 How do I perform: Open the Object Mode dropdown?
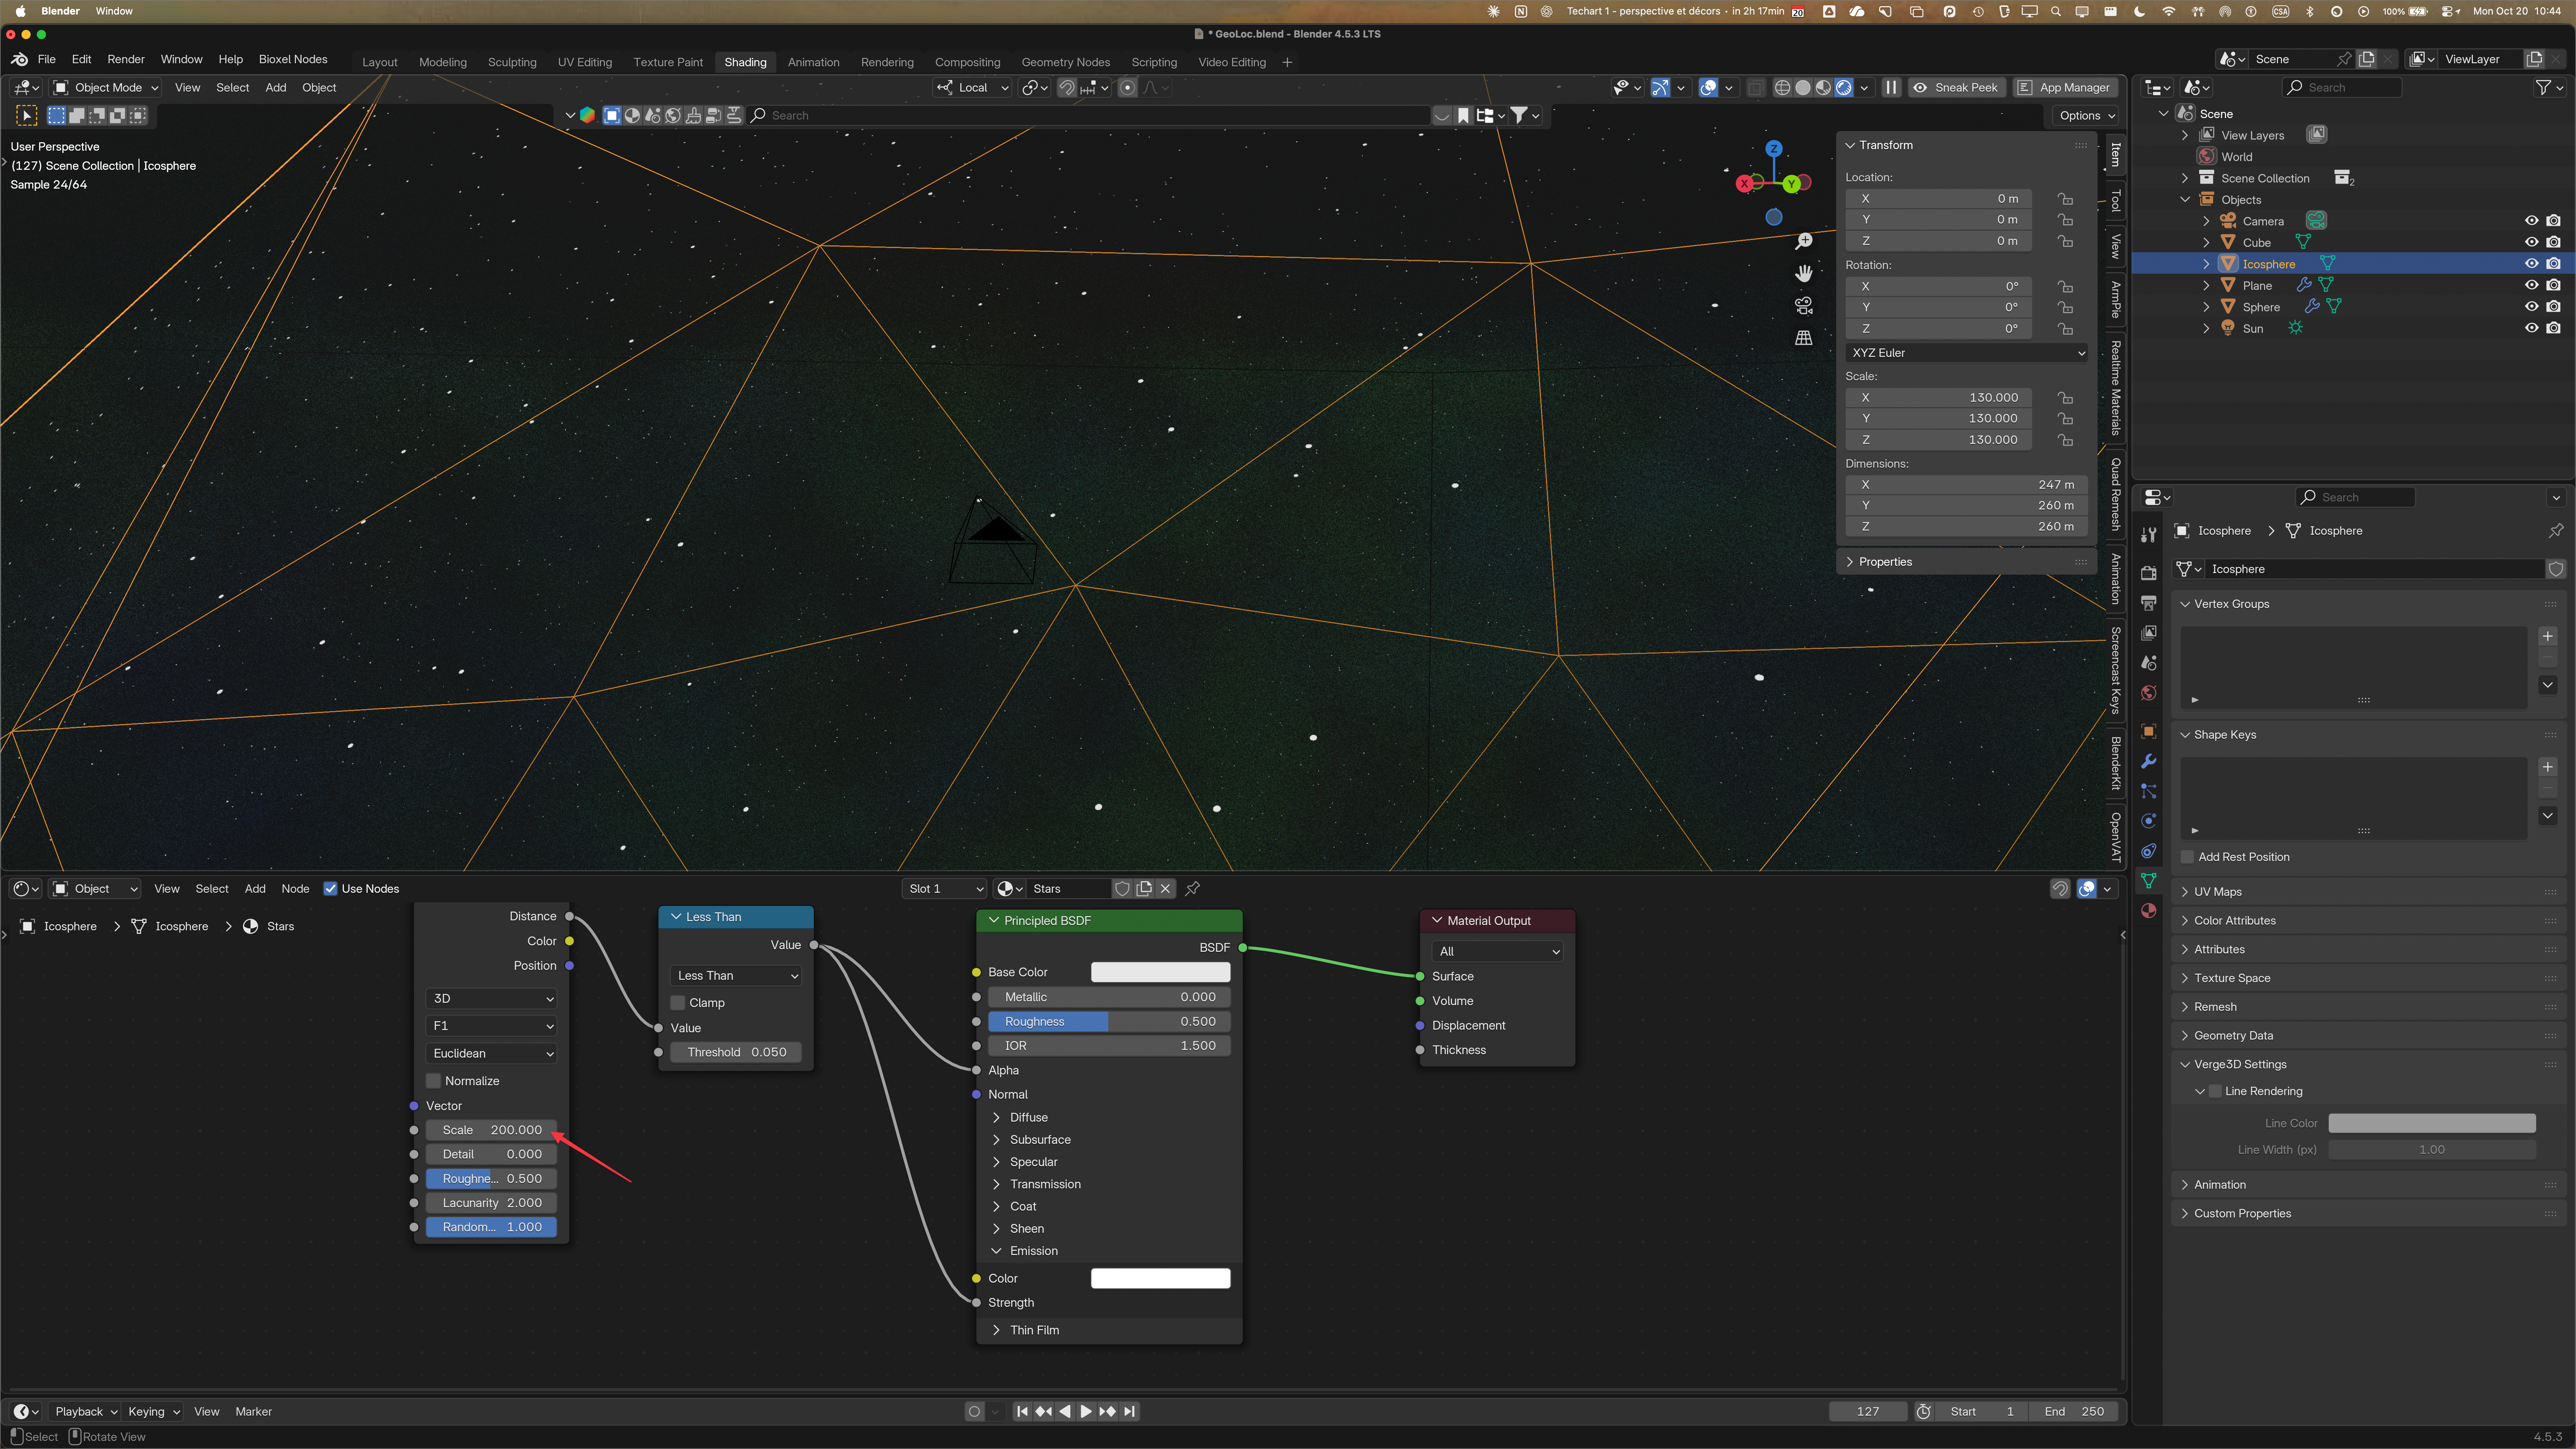[106, 88]
